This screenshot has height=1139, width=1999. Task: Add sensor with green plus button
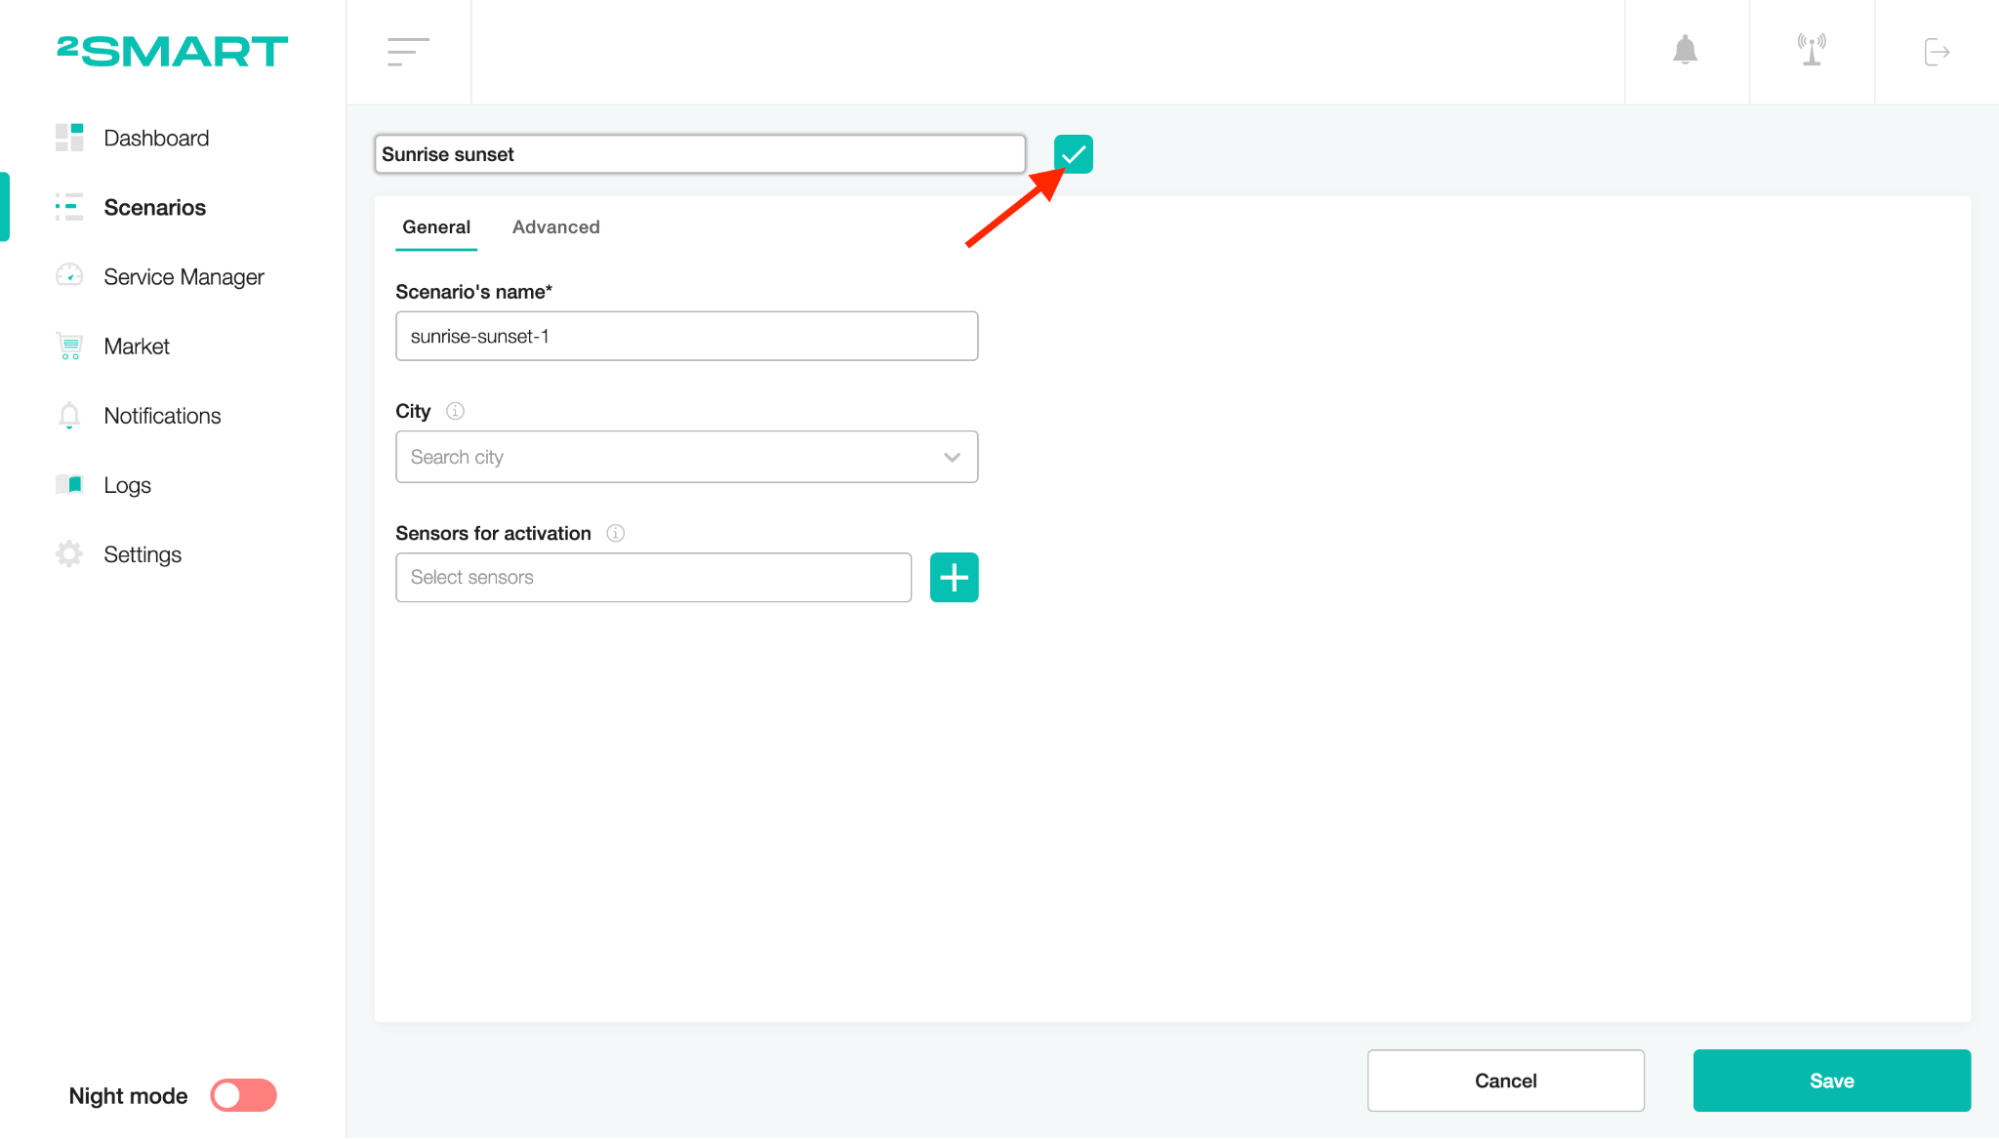[953, 577]
